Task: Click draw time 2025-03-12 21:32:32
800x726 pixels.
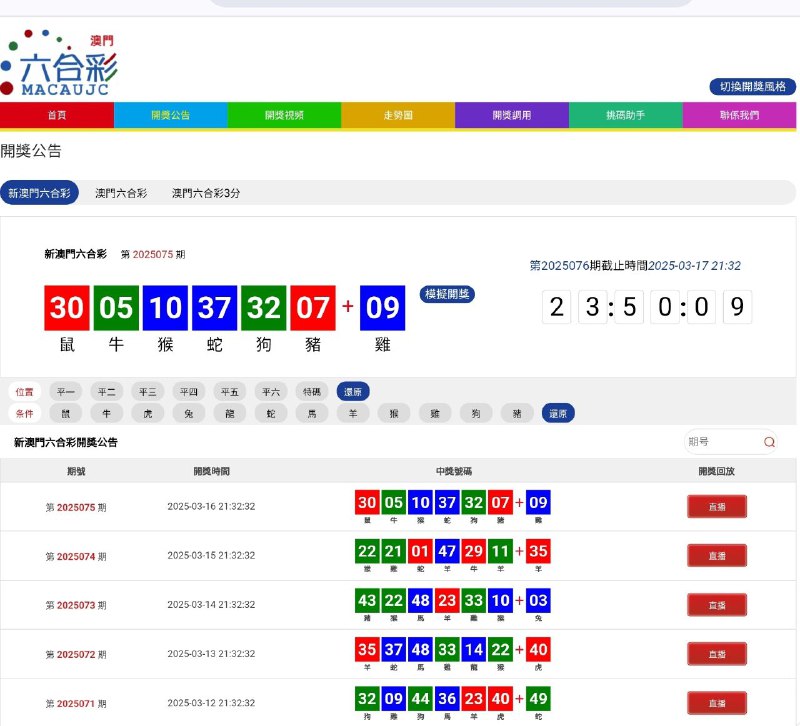Action: 211,703
